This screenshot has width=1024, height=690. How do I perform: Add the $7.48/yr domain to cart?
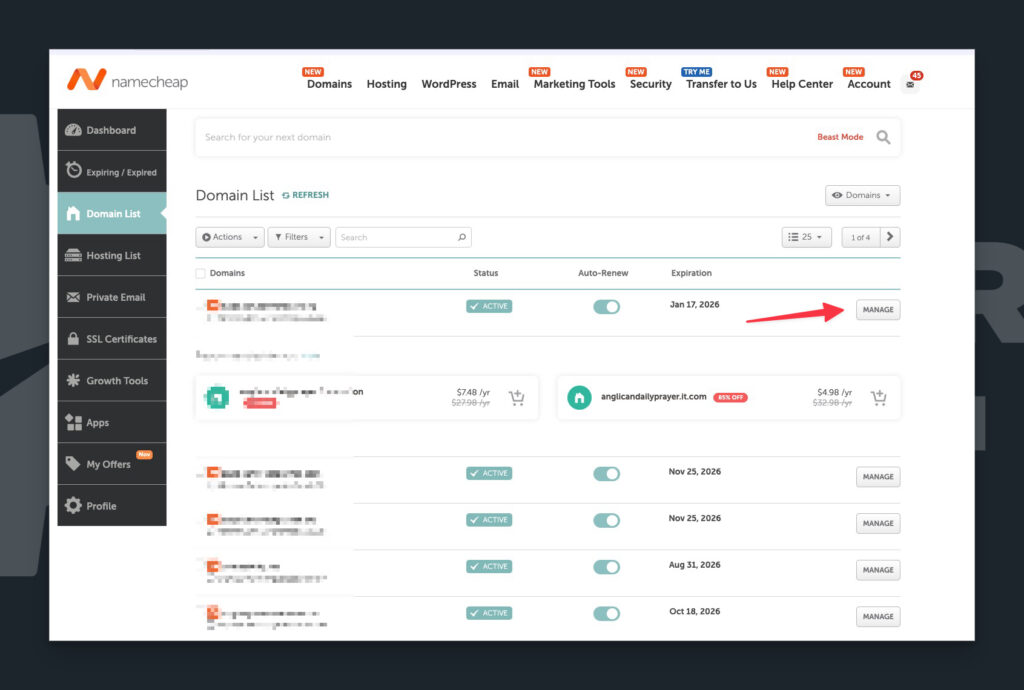pyautogui.click(x=516, y=398)
